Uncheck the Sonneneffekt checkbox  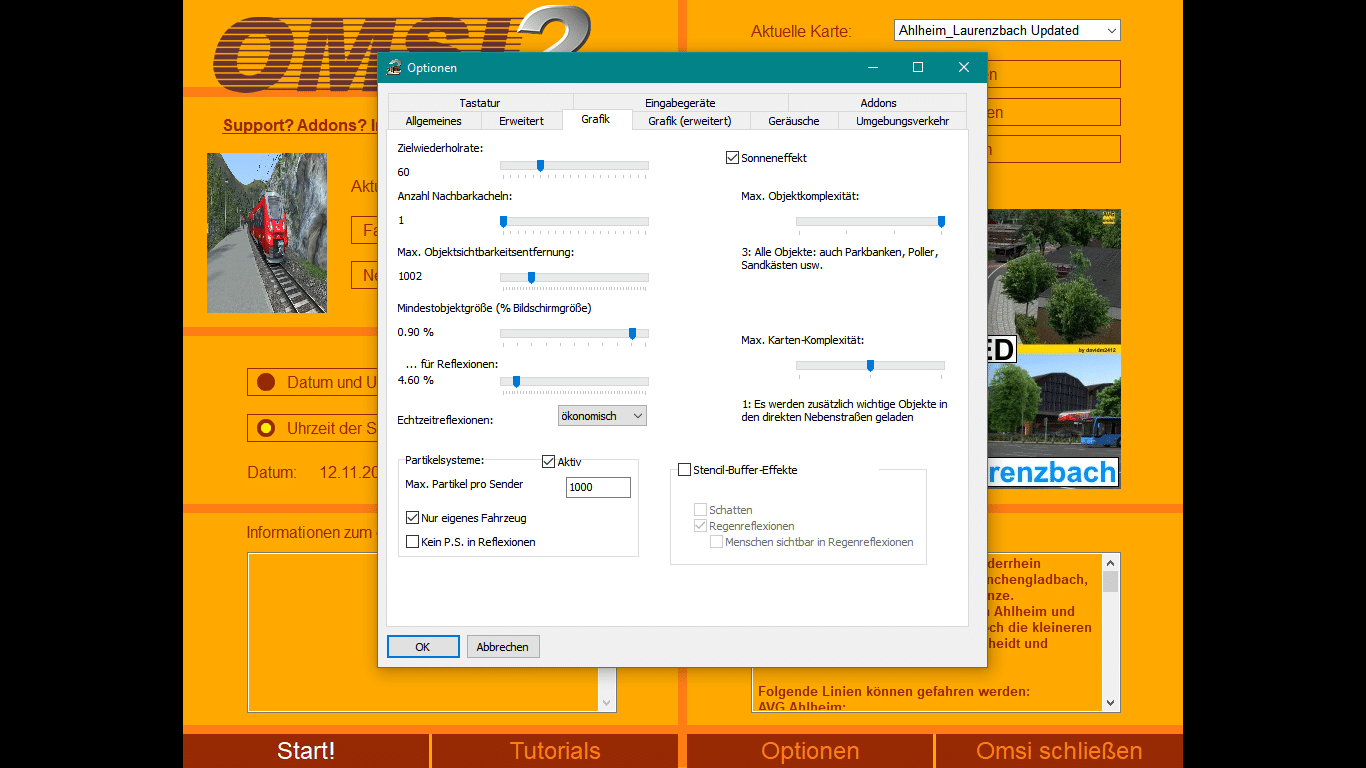tap(733, 158)
